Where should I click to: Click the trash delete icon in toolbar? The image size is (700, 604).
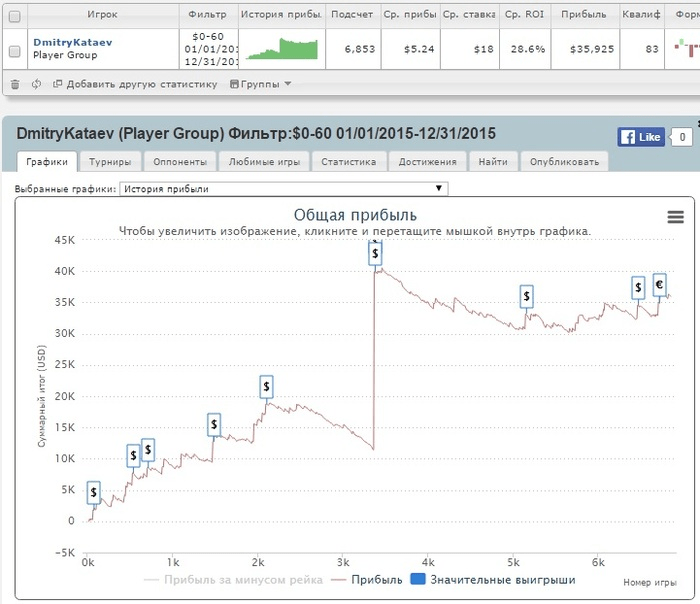(15, 84)
